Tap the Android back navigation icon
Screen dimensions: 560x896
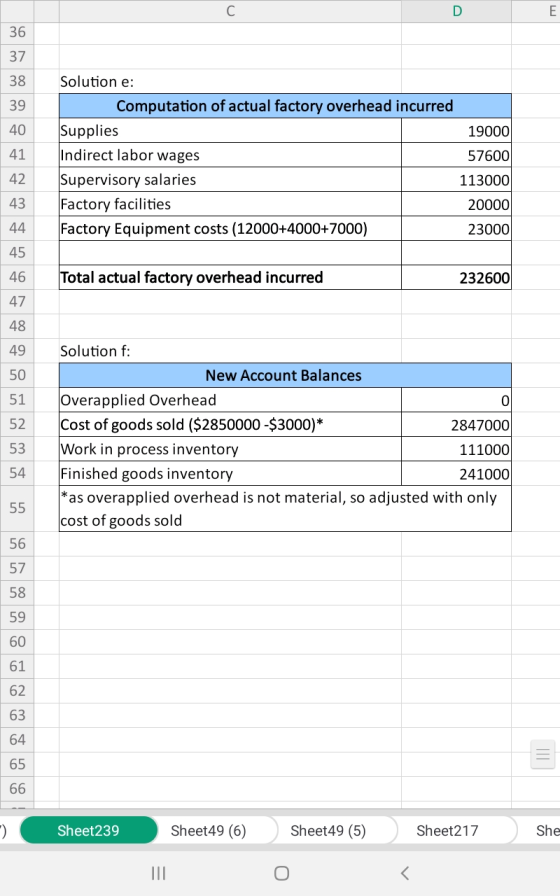pyautogui.click(x=405, y=873)
